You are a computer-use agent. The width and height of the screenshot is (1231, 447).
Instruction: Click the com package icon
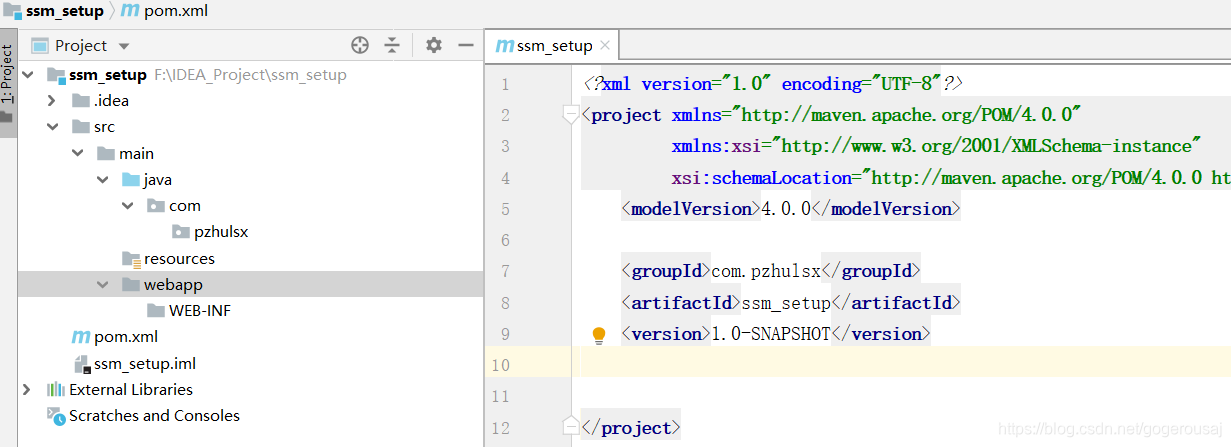coord(155,206)
